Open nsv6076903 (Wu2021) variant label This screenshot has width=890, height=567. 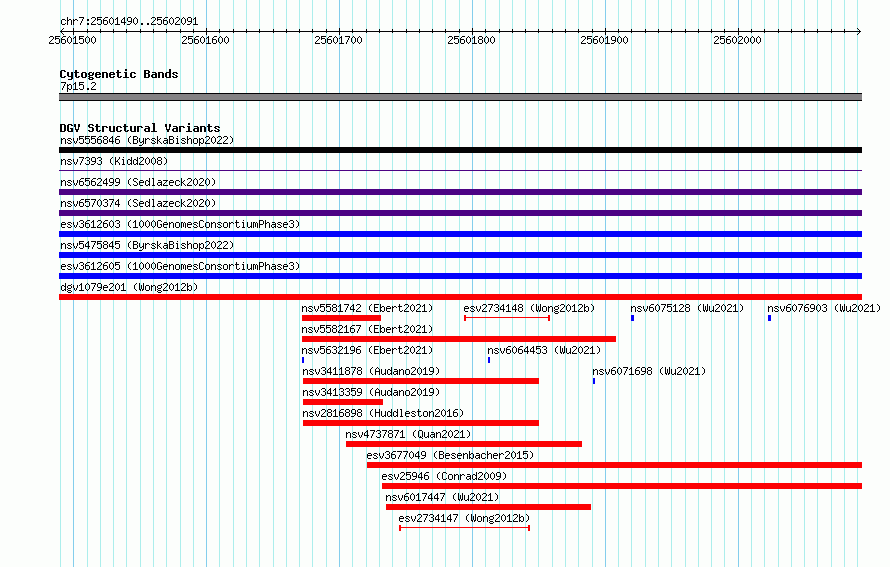point(824,308)
